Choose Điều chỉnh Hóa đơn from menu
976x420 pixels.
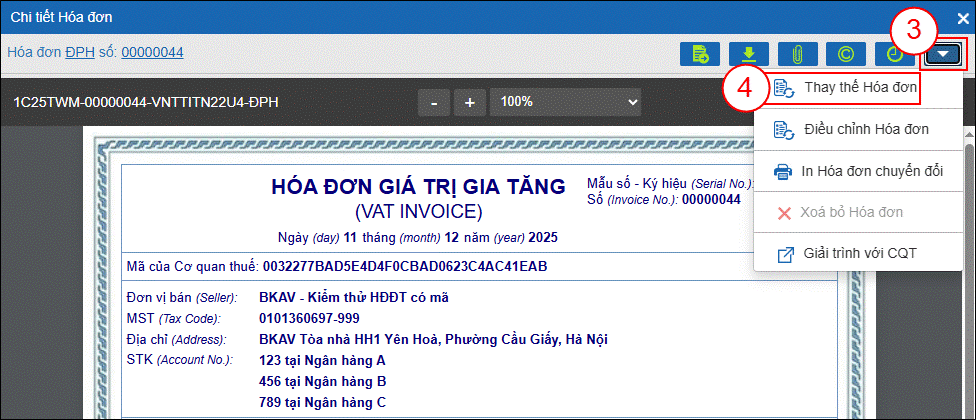pos(865,129)
